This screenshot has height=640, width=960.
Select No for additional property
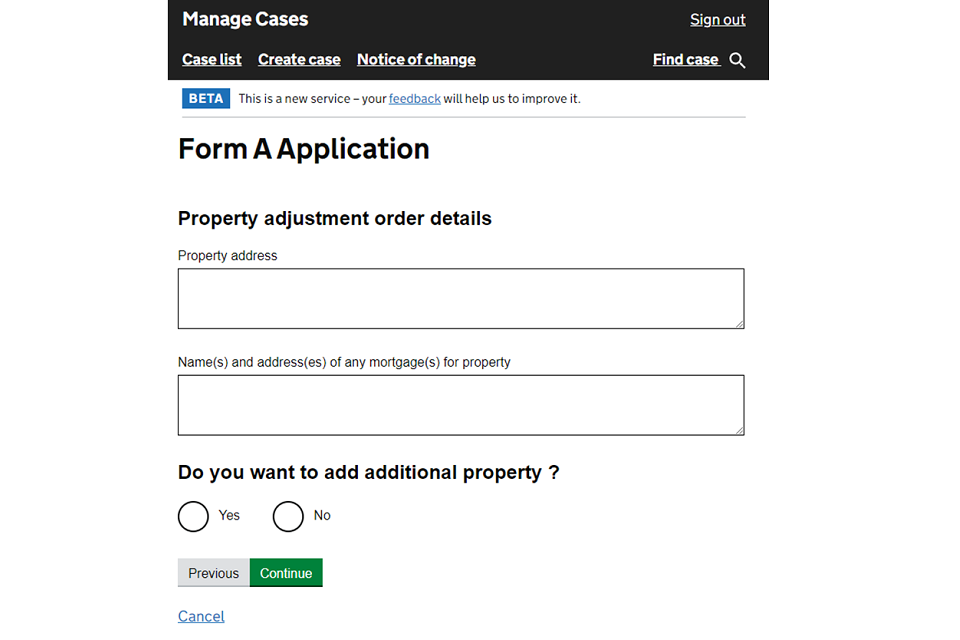288,516
